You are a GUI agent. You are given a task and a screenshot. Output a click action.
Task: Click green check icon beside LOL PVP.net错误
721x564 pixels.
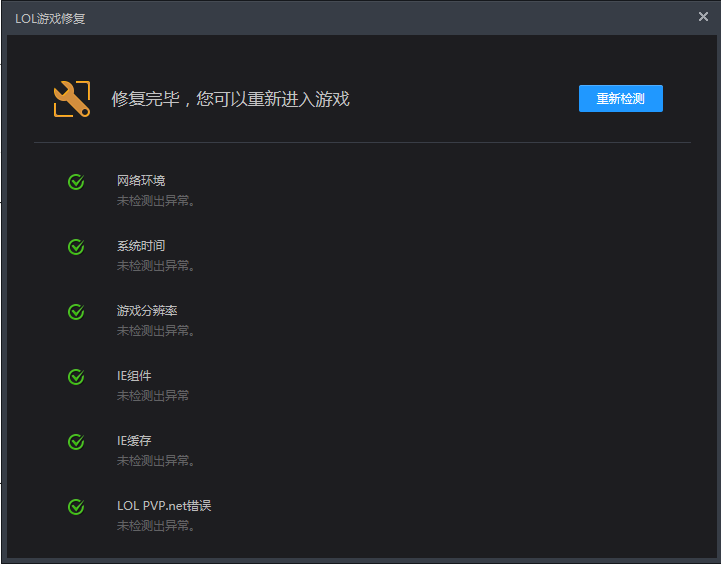[76, 507]
